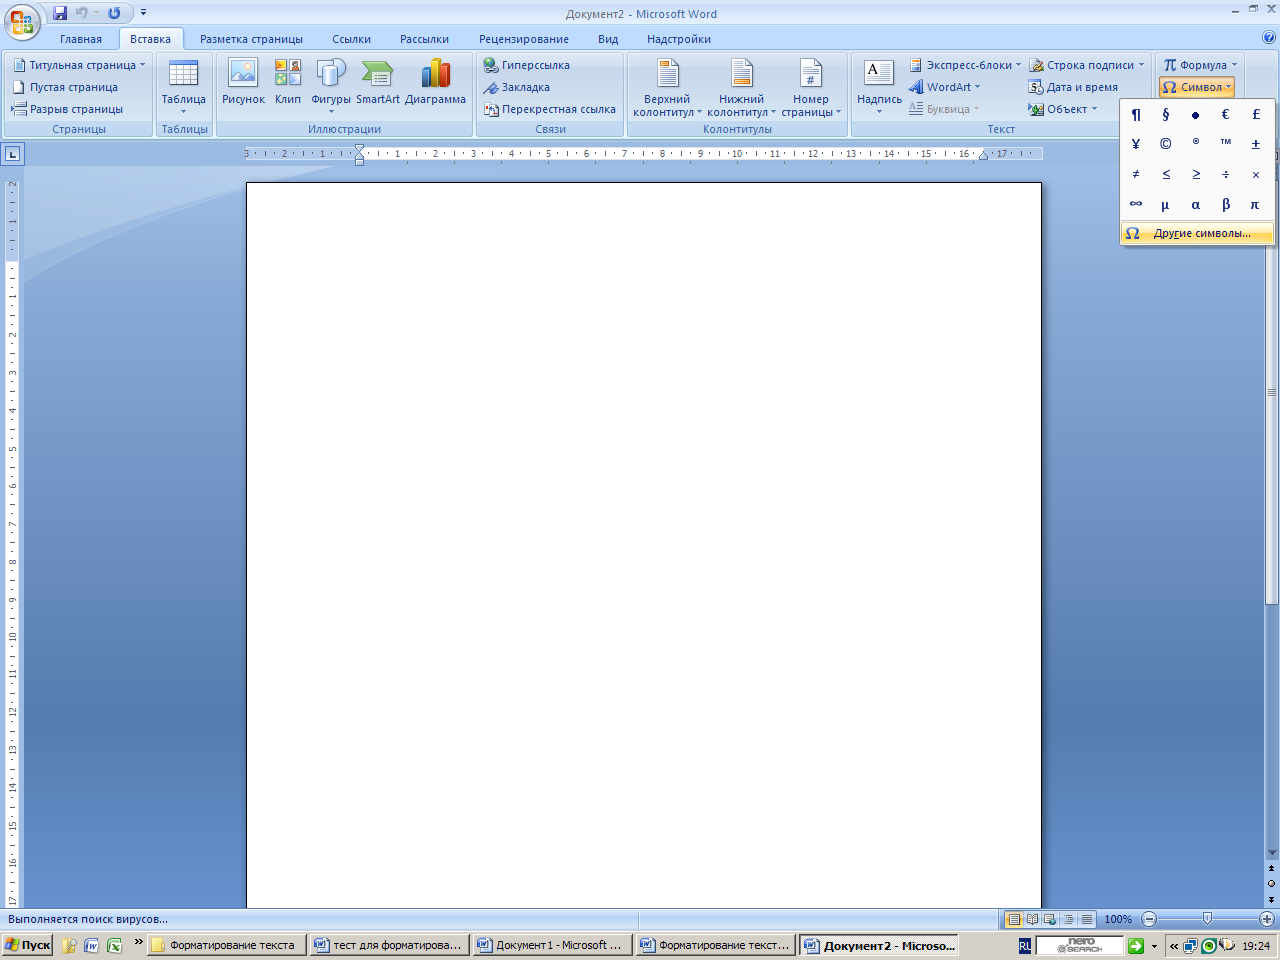Click the zoom in plus button
This screenshot has width=1280, height=960.
[1267, 919]
